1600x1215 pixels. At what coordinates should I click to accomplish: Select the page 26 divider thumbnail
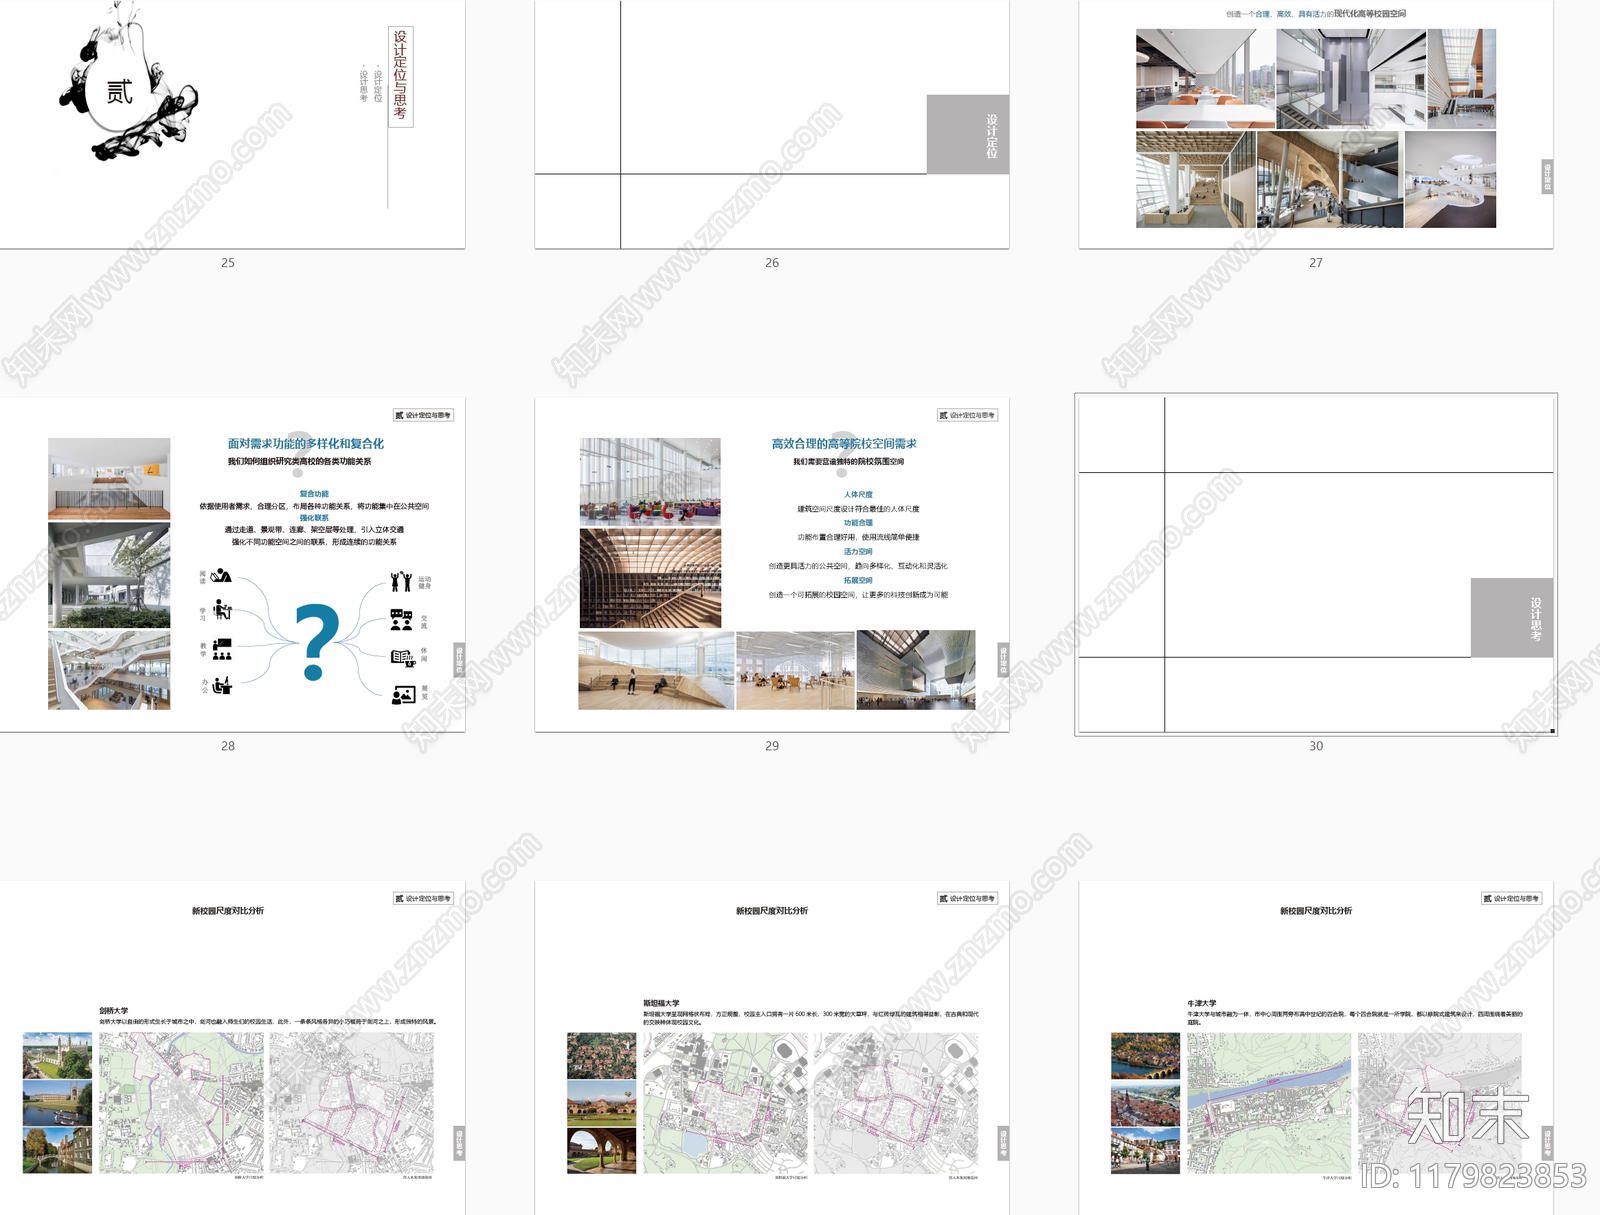pyautogui.click(x=771, y=124)
